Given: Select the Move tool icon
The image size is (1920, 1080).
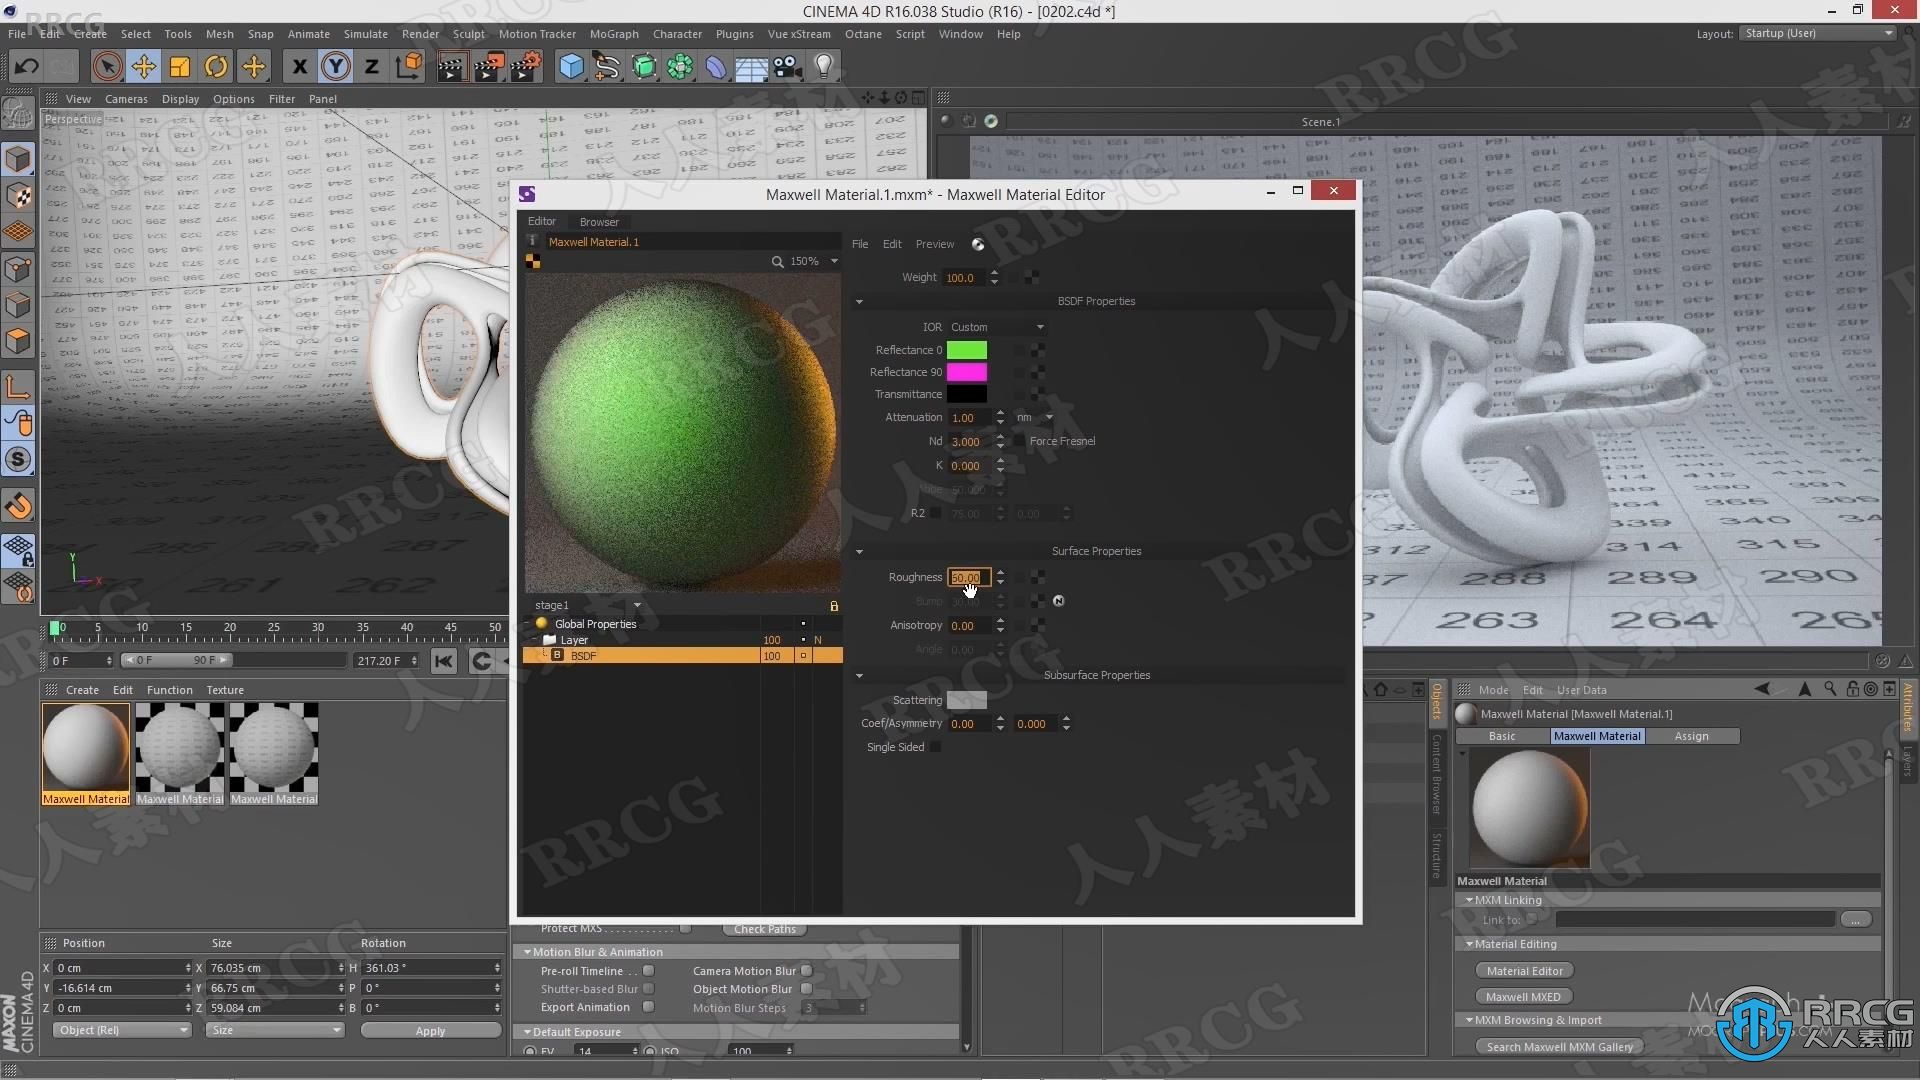Looking at the screenshot, I should 142,65.
